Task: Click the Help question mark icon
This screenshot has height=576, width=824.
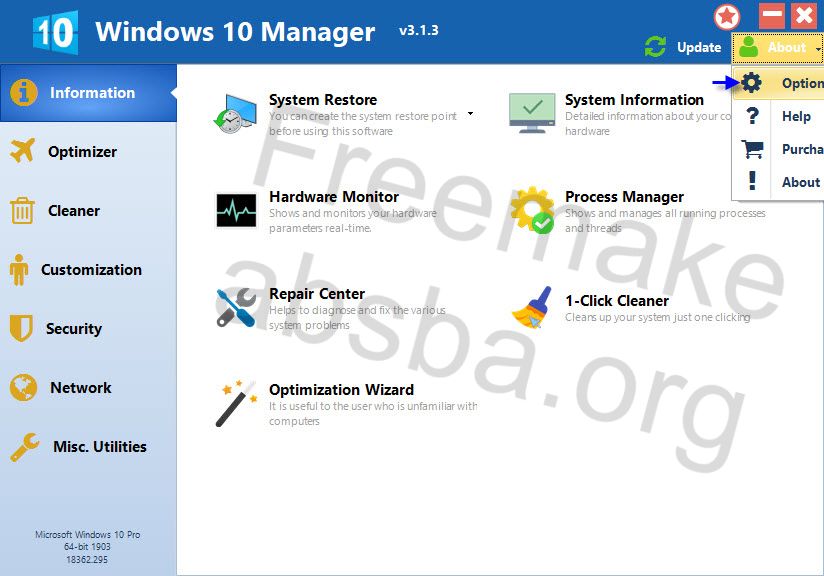Action: 753,116
